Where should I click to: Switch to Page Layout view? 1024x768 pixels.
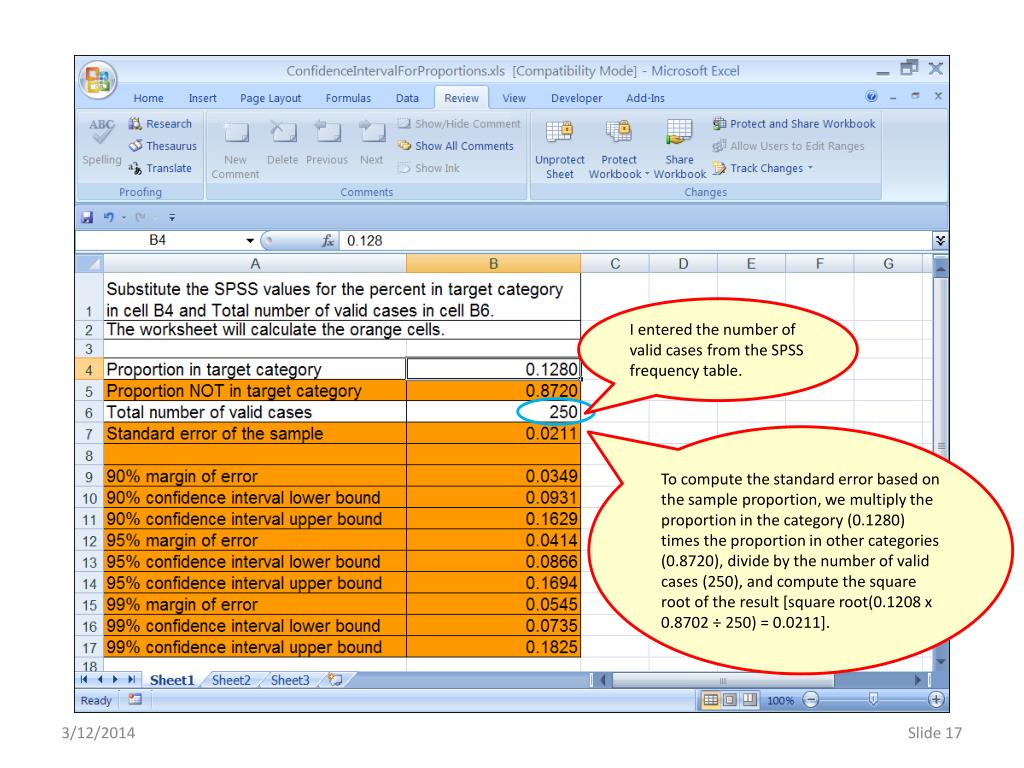pos(730,700)
